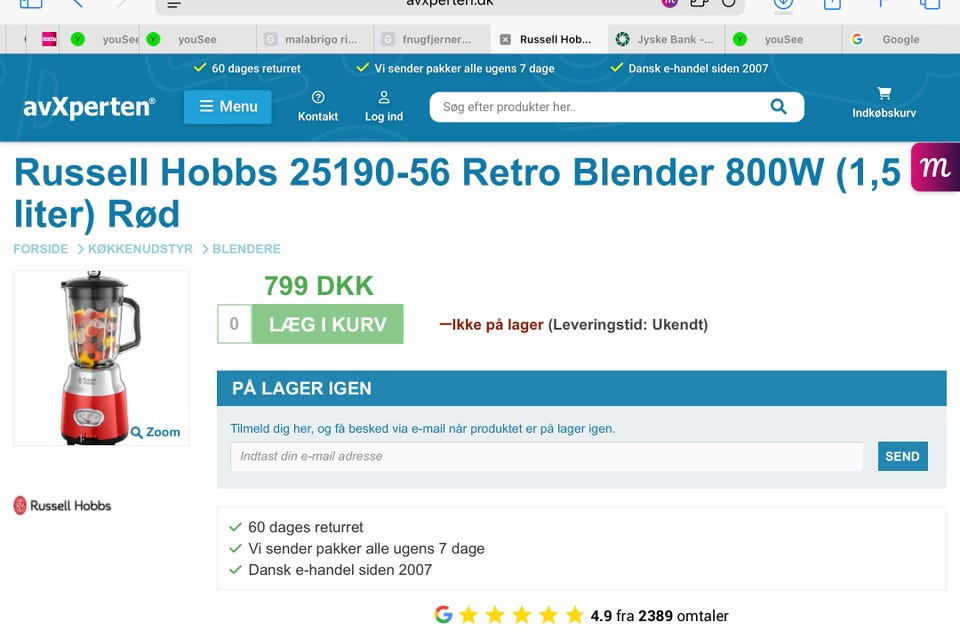The image size is (960, 638).
Task: Go to the FORSIDE breadcrumb
Action: click(x=41, y=249)
